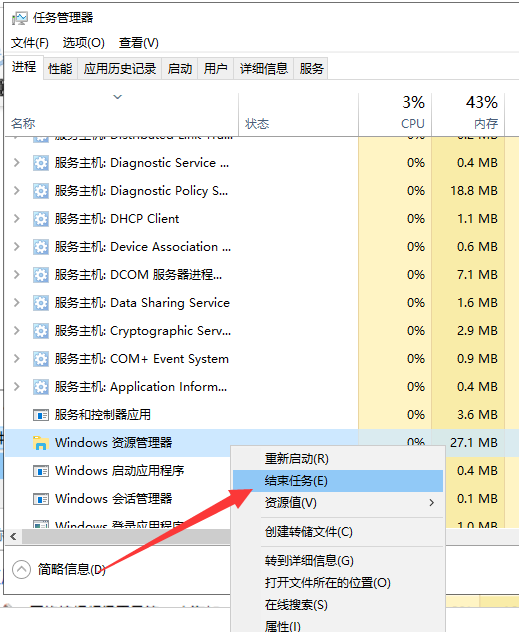
Task: Sort by the 名称 column header
Action: 121,115
